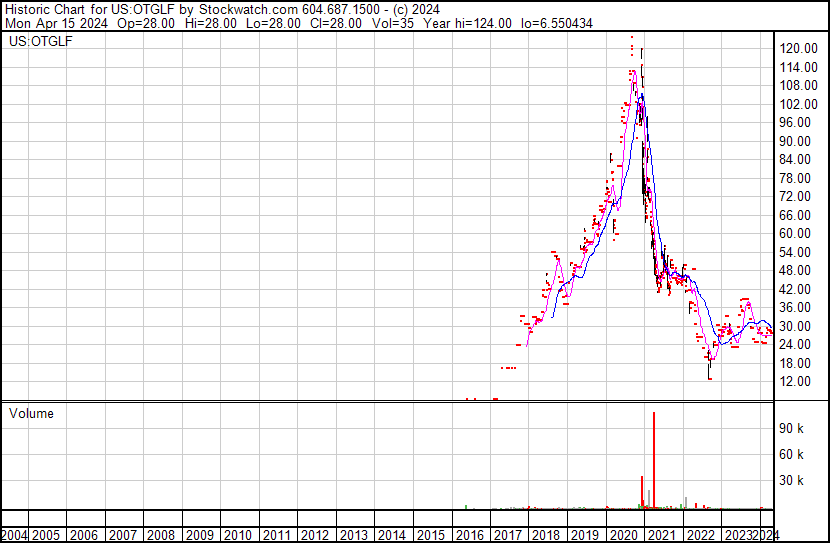Click the 42.00 price axis label

click(x=795, y=289)
